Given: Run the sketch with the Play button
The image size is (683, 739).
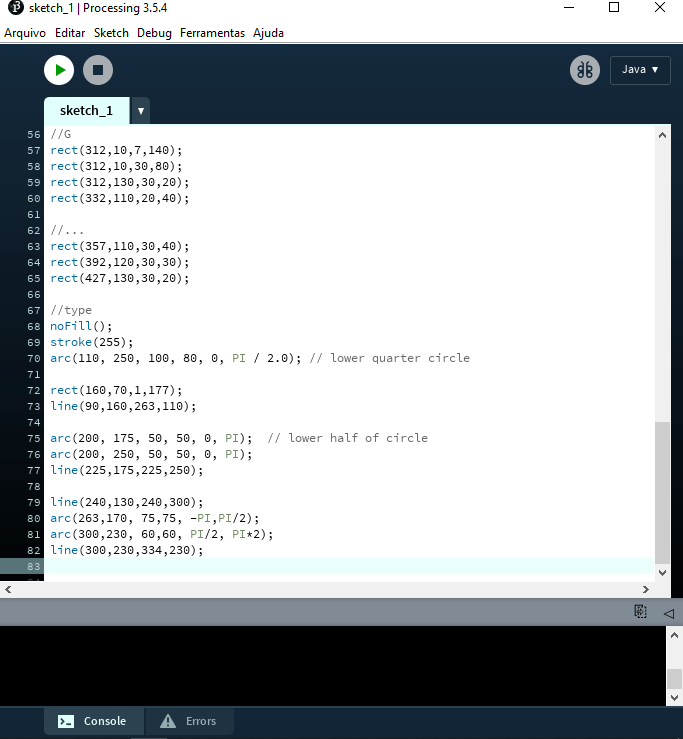Looking at the screenshot, I should point(59,70).
